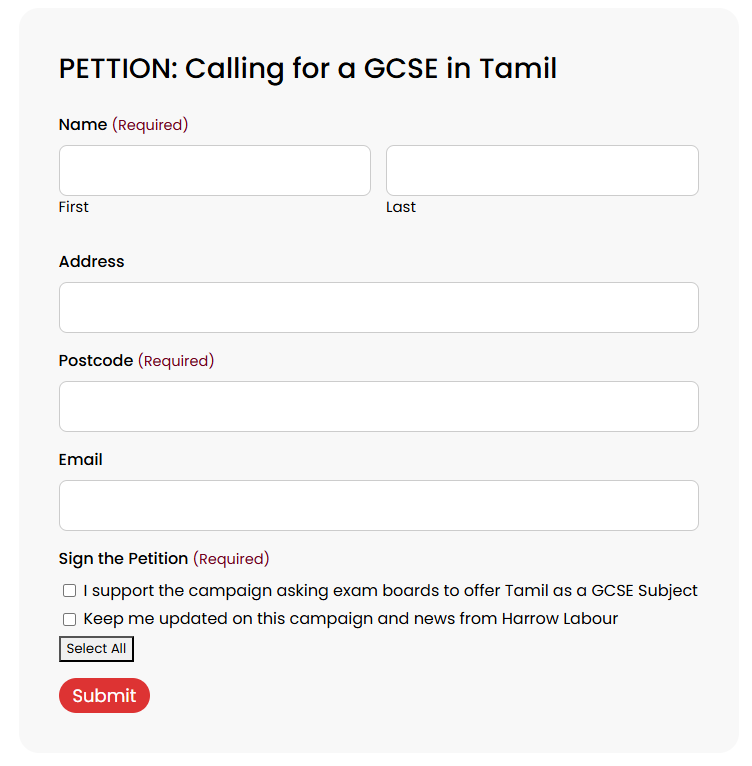The image size is (752, 766).
Task: Click the "(Required)" marker beside Postcode
Action: pyautogui.click(x=176, y=361)
